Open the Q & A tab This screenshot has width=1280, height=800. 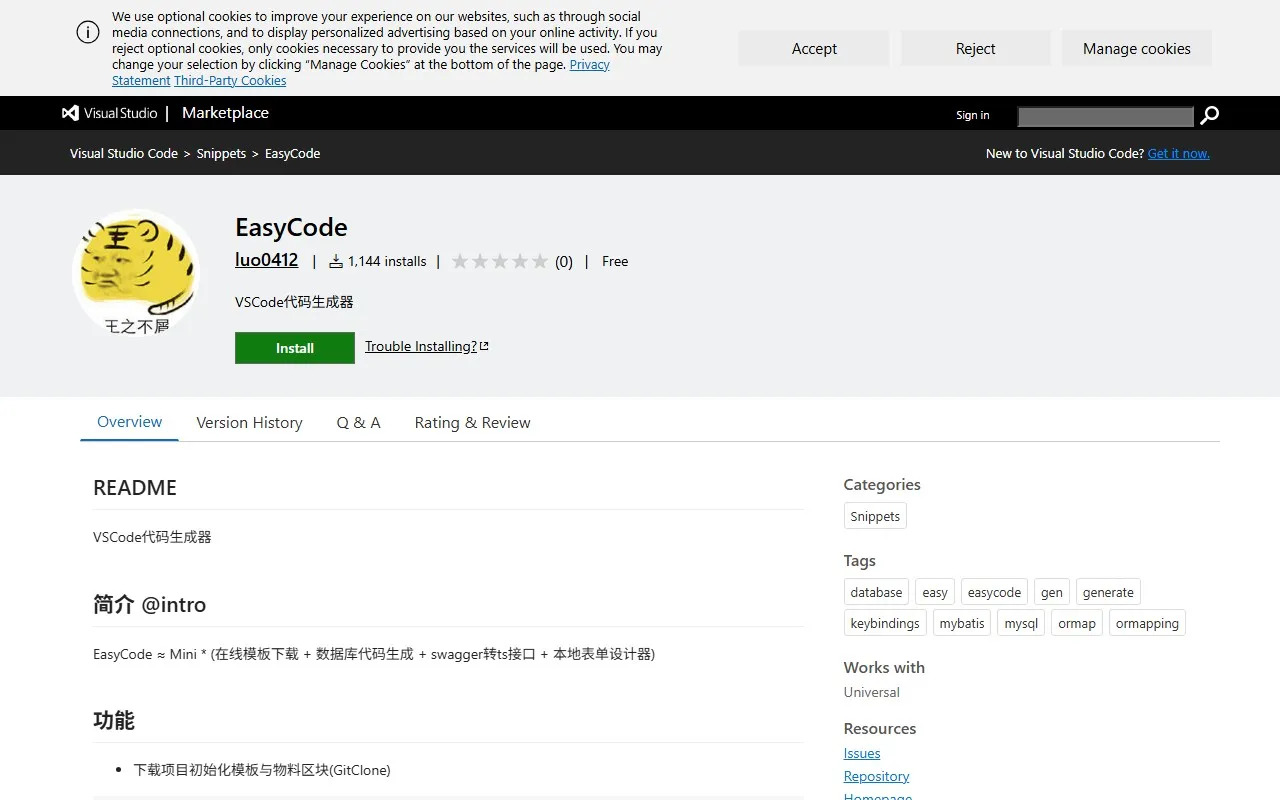(x=358, y=422)
